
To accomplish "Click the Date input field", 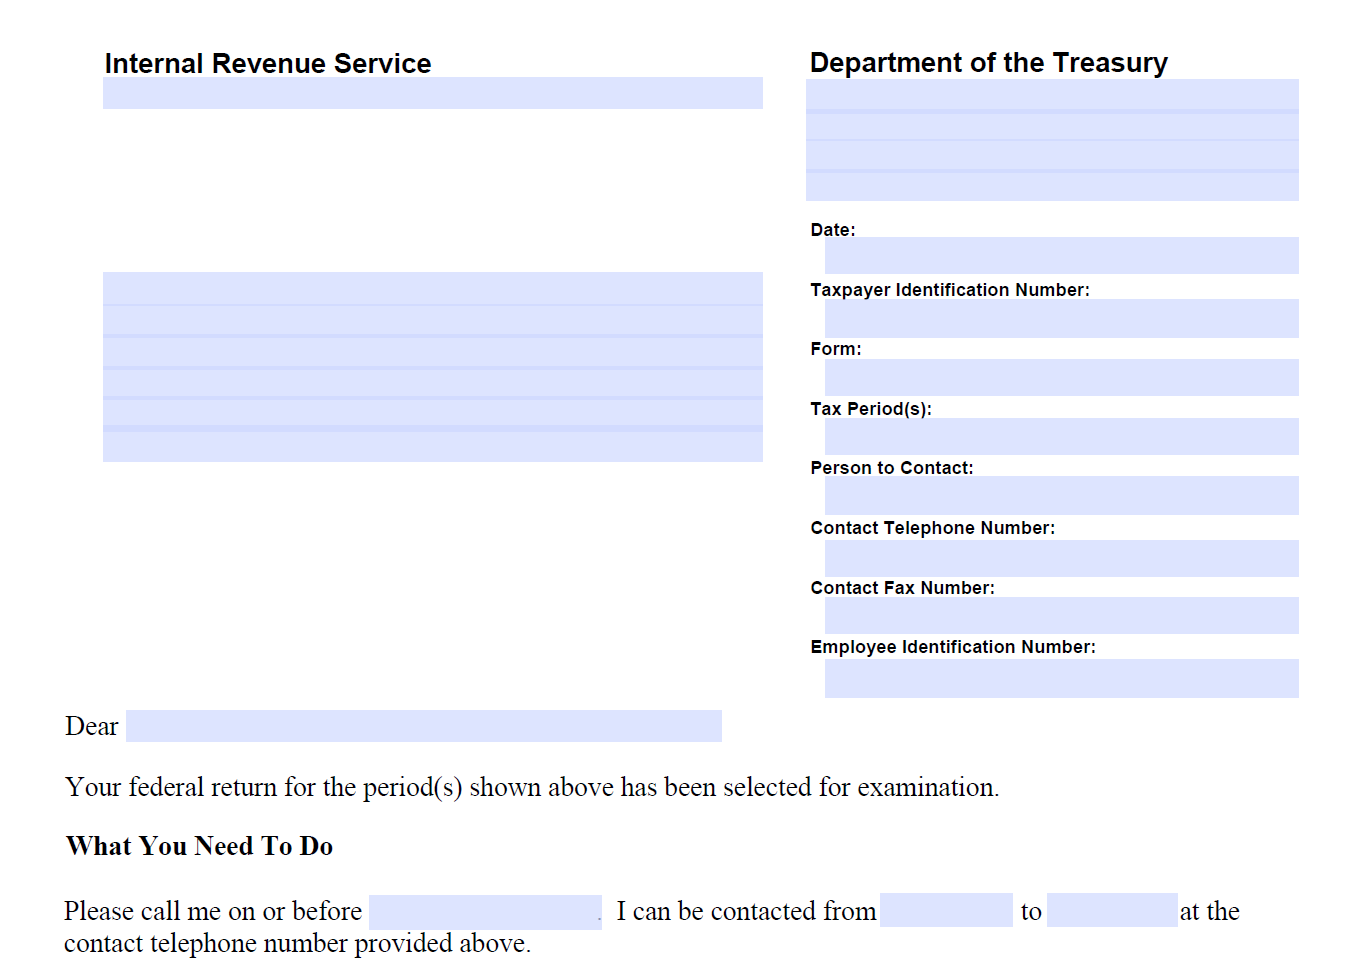I will click(x=1061, y=255).
